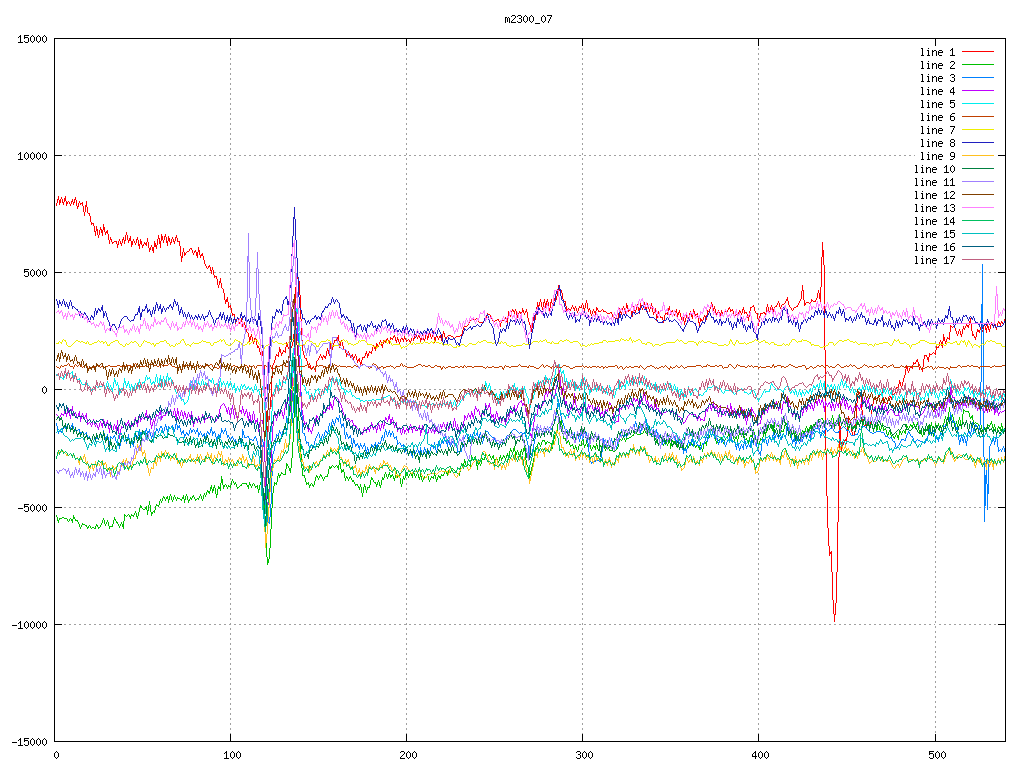Screen dimensions: 1024x768
Task: Select the 300 x-axis tick label
Action: (x=583, y=756)
